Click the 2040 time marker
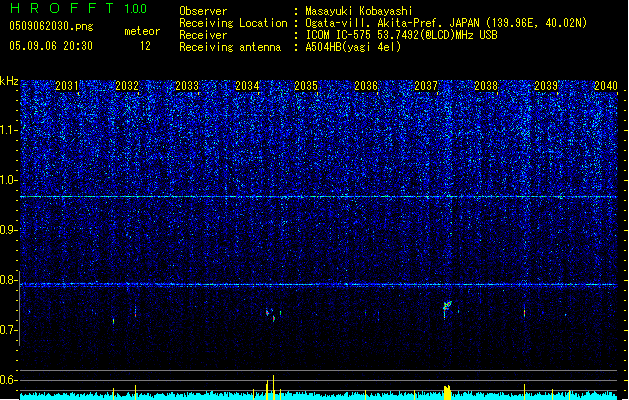629x400 pixels. [606, 86]
